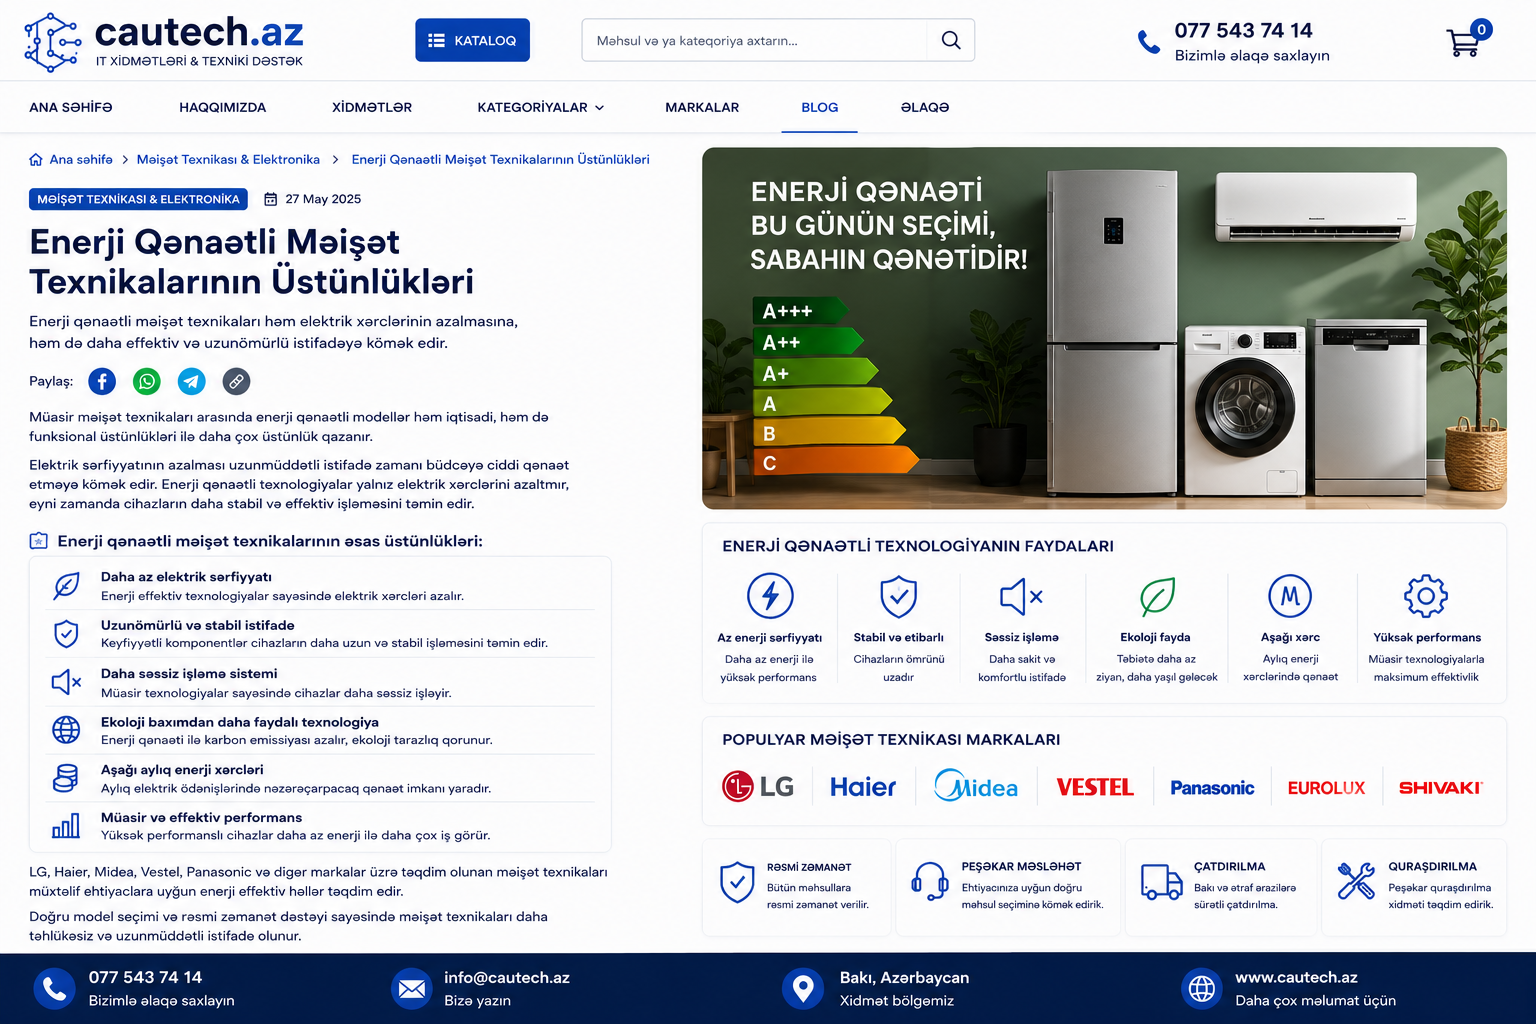
Task: Click the Bakı, Azərbaycan address text
Action: pos(904,977)
